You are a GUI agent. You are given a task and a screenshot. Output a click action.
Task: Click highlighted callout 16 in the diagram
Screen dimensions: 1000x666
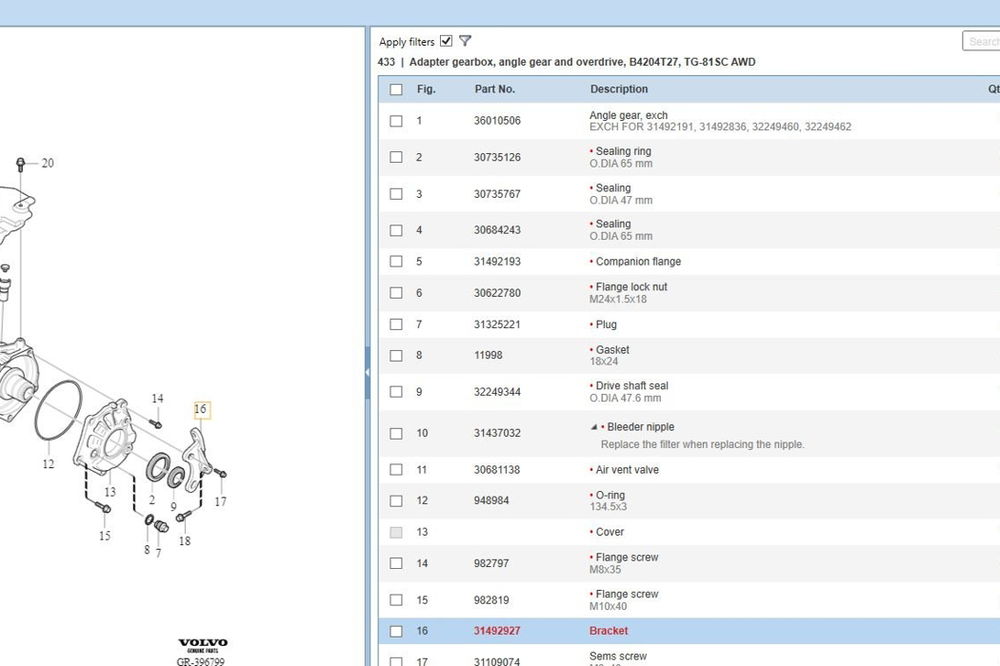200,409
